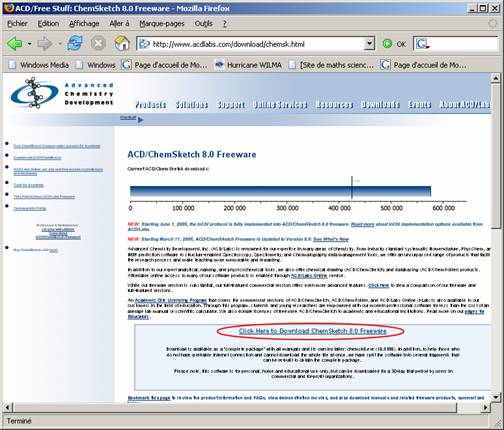Click the ACD/ChemSketch 8.0 Freeware heading
This screenshot has width=504, height=430.
point(192,154)
